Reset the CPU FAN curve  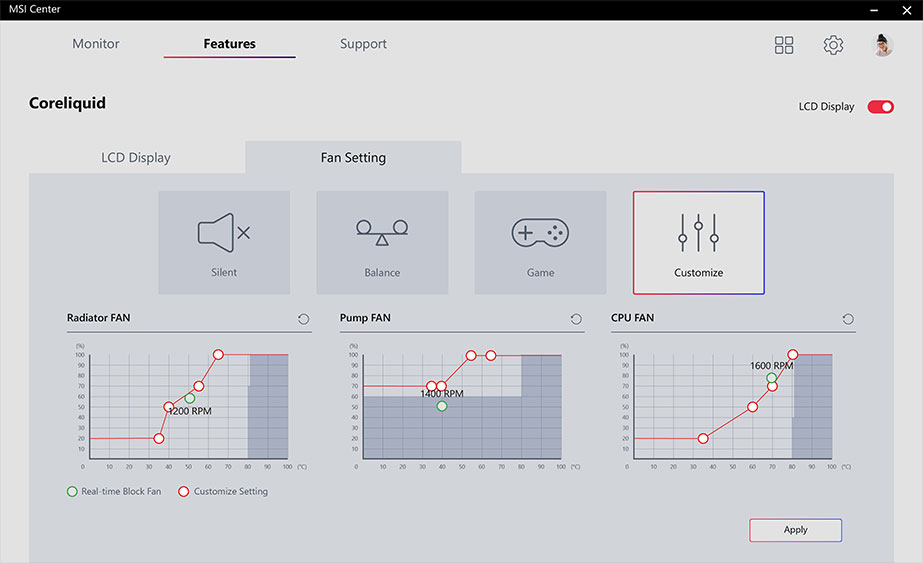click(x=848, y=319)
